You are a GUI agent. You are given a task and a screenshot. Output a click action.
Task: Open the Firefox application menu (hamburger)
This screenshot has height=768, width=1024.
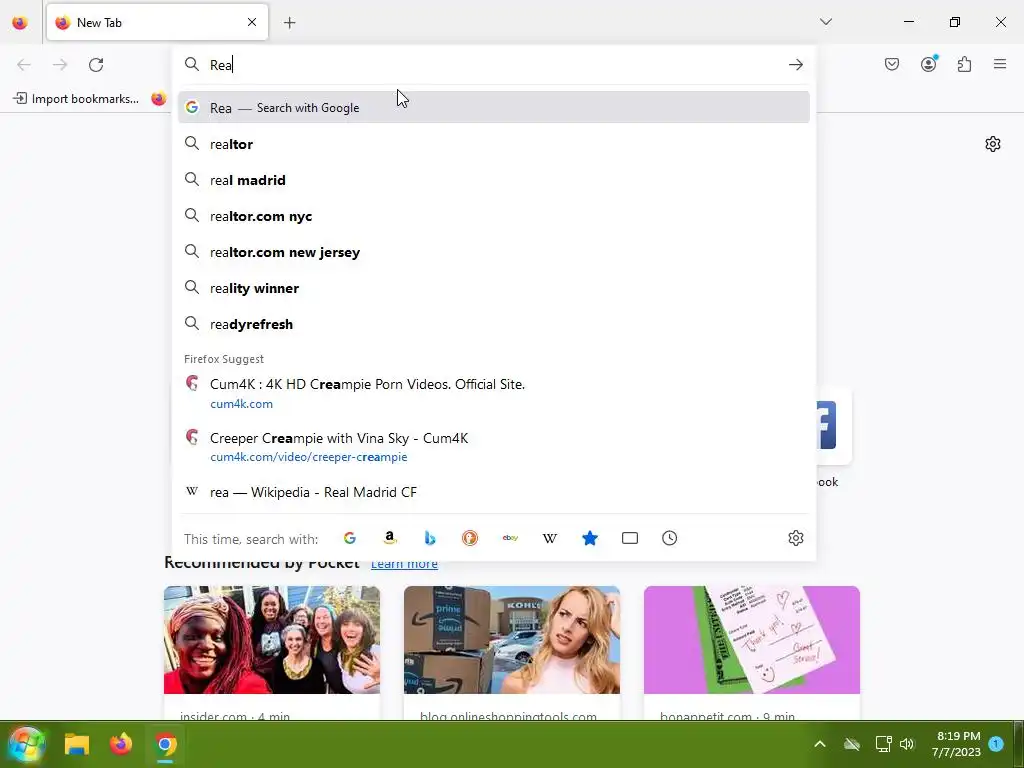click(x=1000, y=64)
